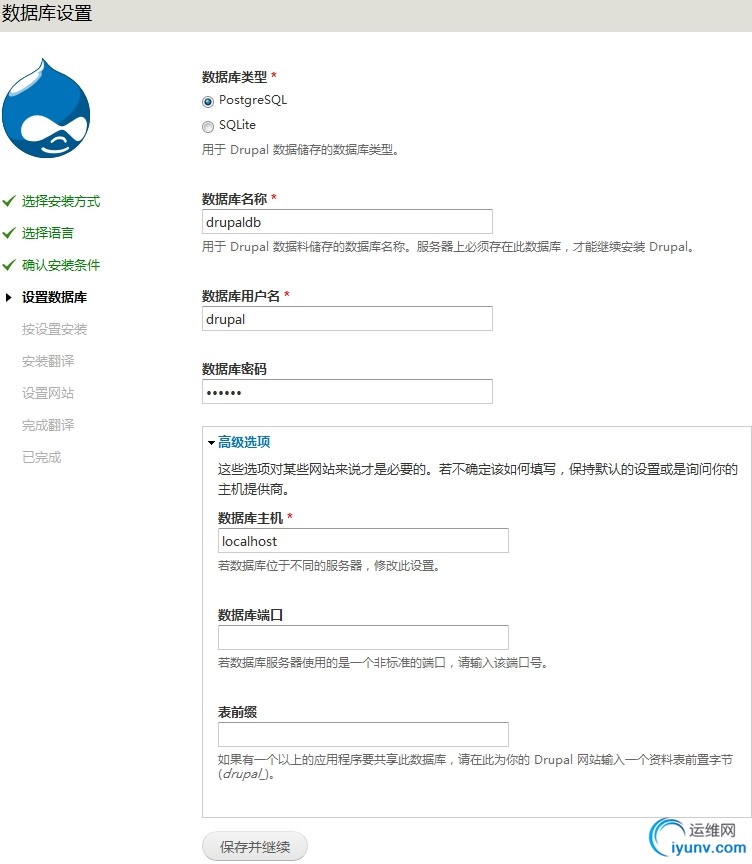Click the 安装翻译 pending step
This screenshot has width=752, height=864.
pyautogui.click(x=47, y=361)
